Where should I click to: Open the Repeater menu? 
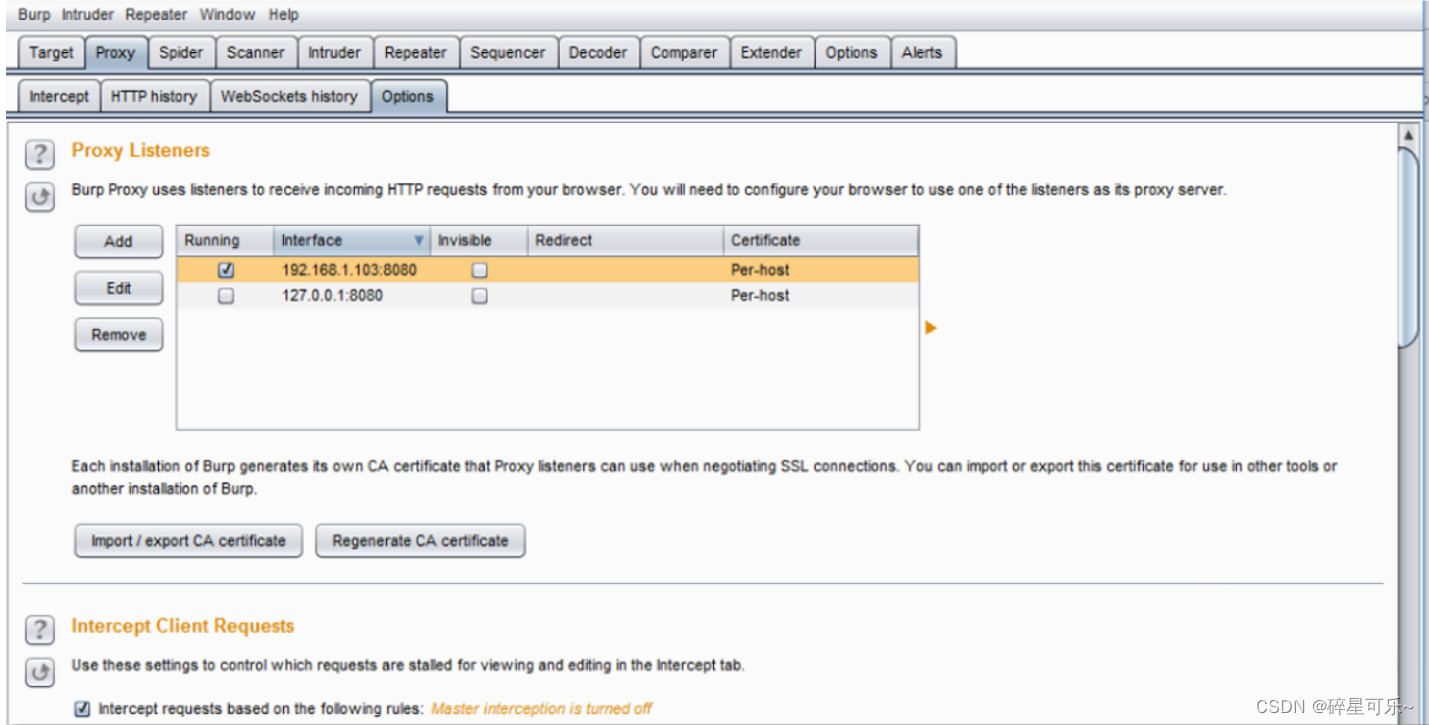click(x=157, y=14)
